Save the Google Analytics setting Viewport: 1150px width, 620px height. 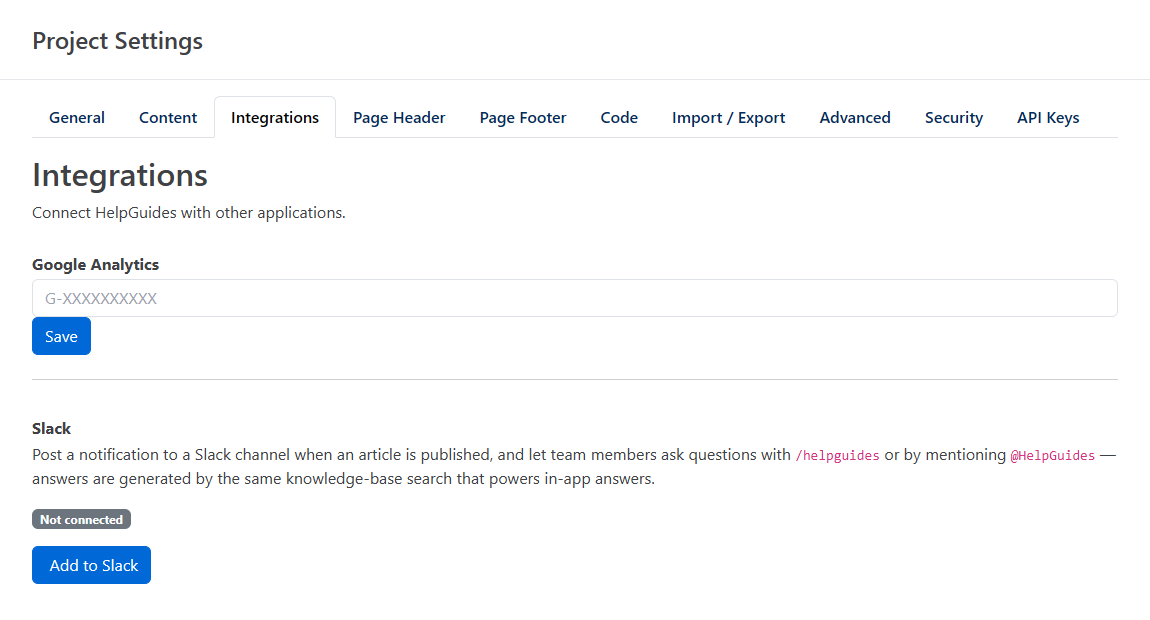[62, 336]
